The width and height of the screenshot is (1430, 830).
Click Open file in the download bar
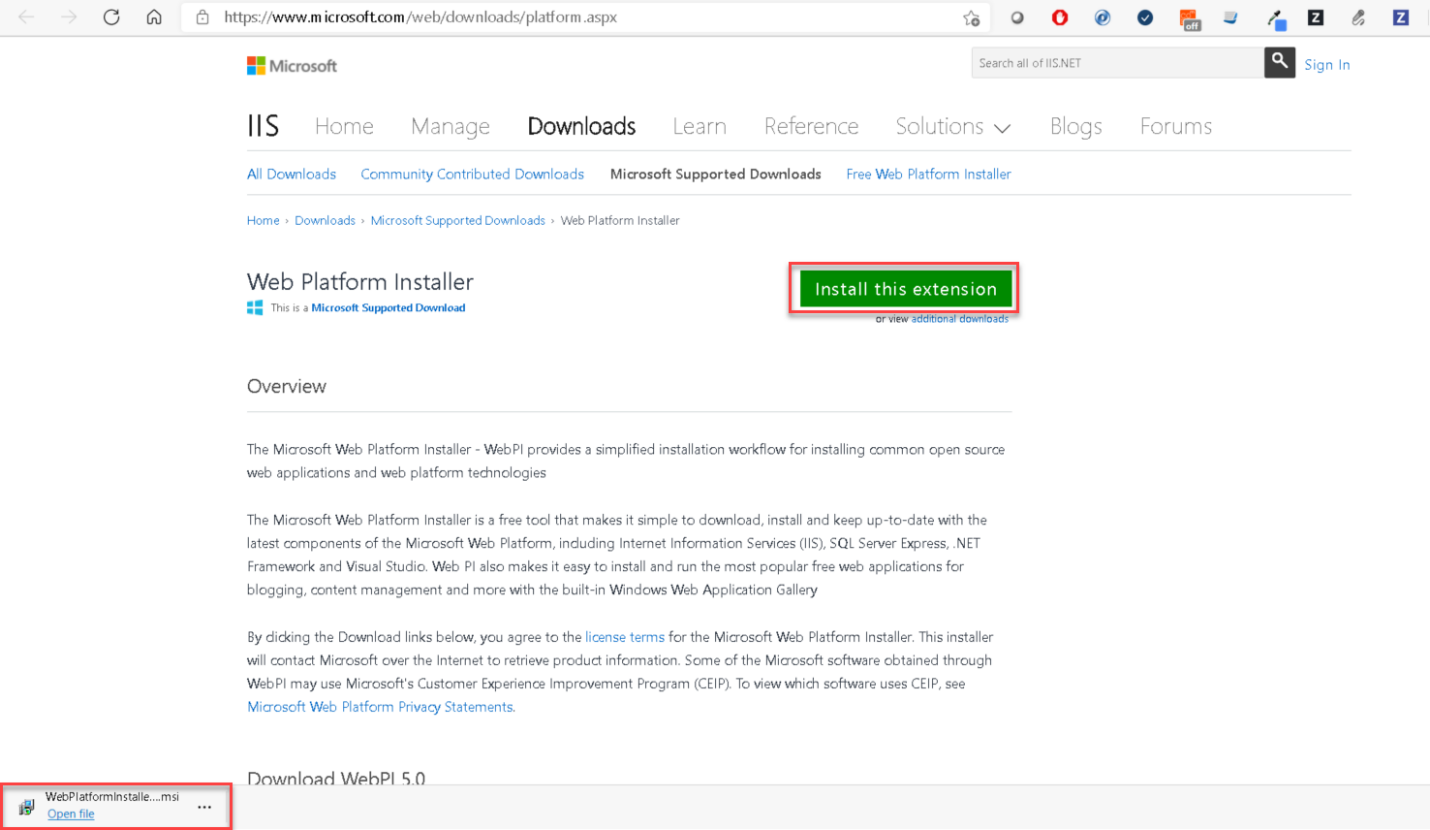point(71,814)
